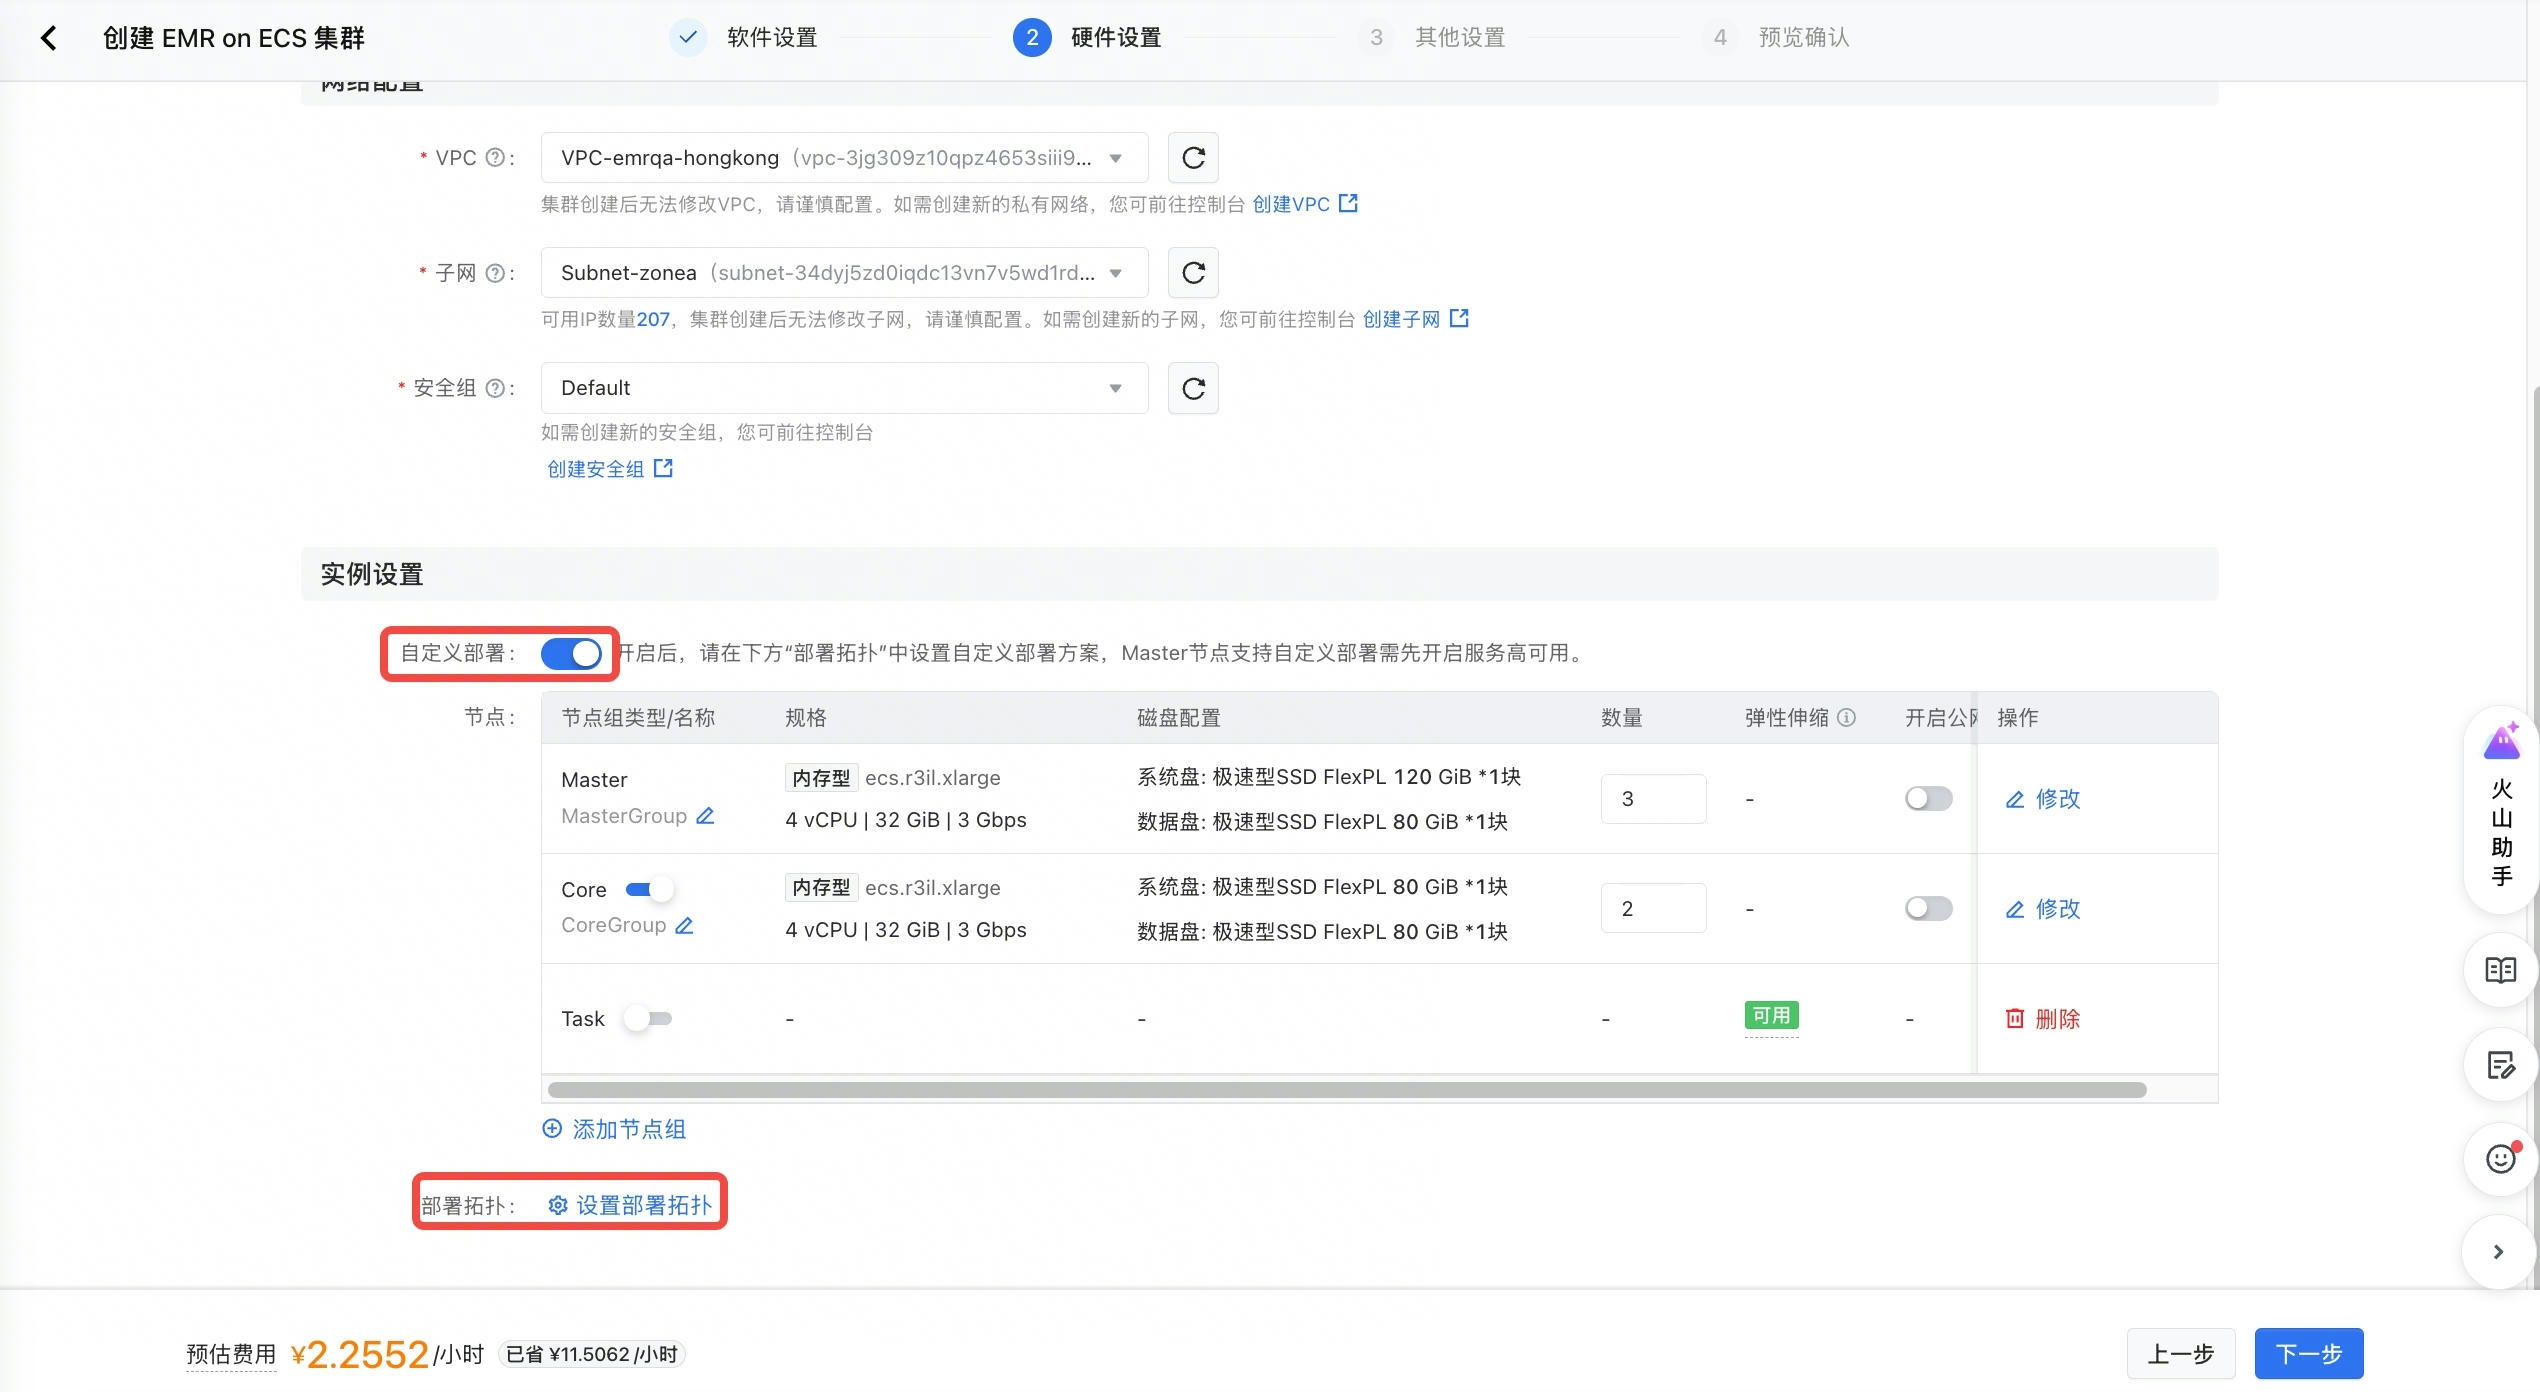The height and width of the screenshot is (1392, 2540).
Task: Open the create security group link
Action: (x=610, y=469)
